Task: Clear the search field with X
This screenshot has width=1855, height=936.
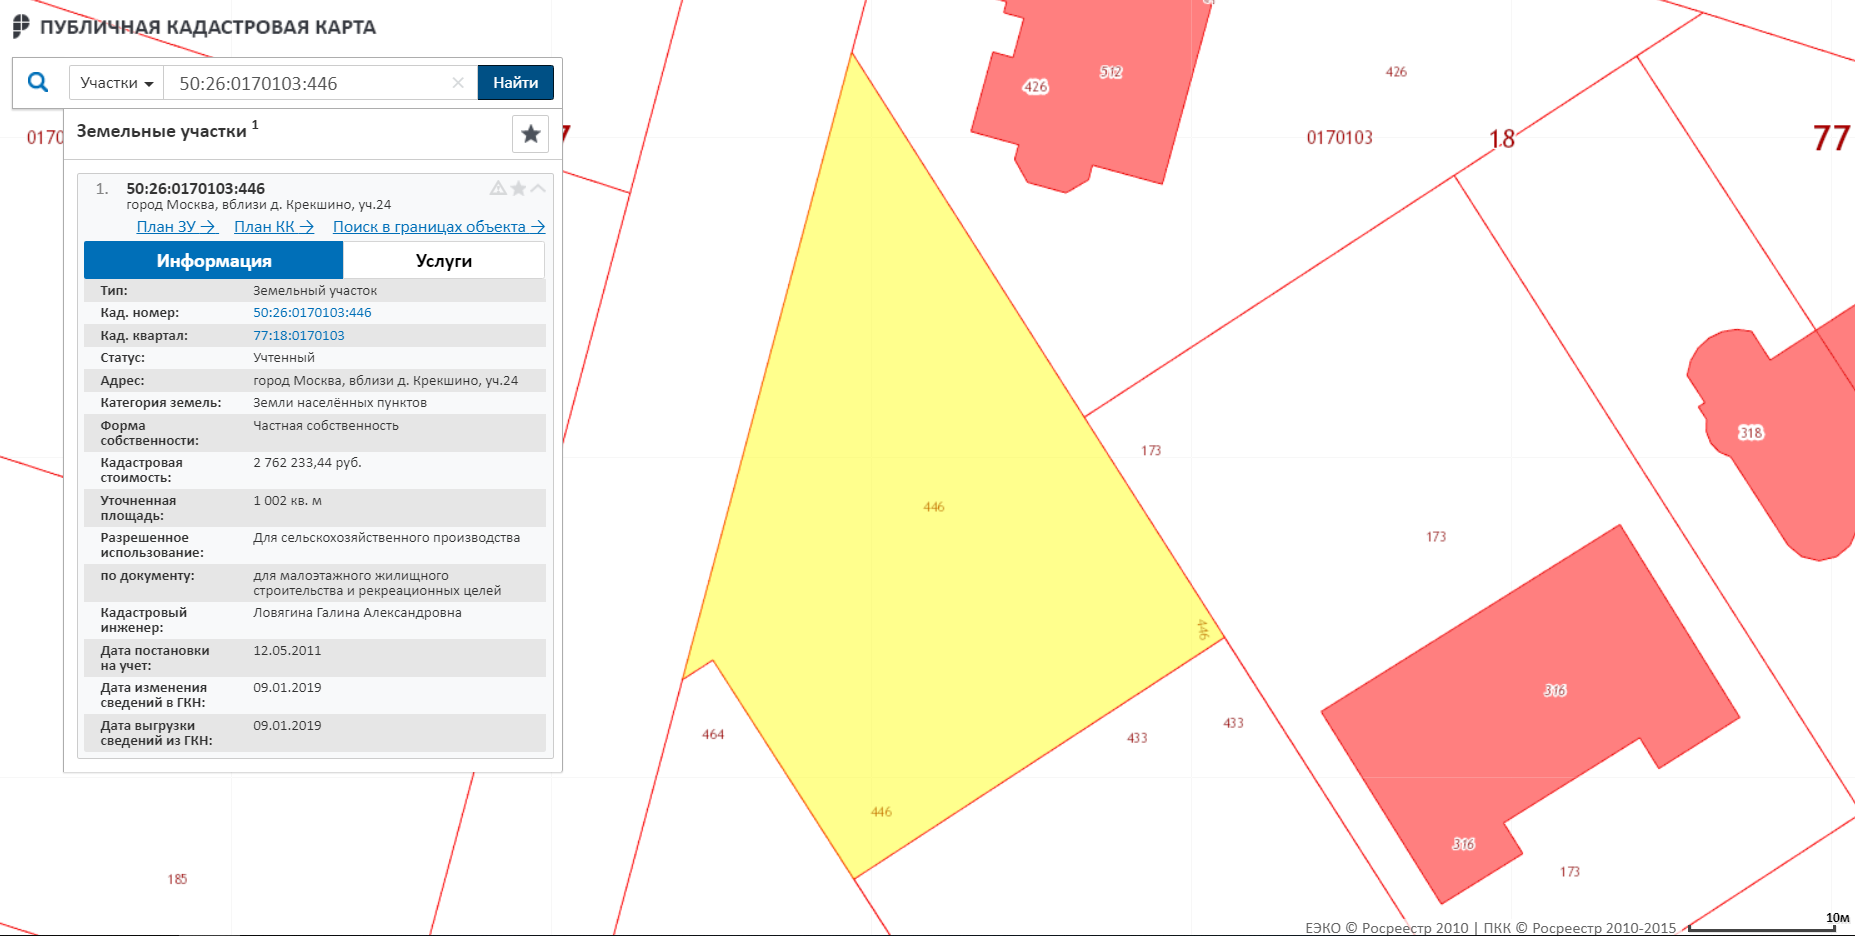Action: [458, 83]
